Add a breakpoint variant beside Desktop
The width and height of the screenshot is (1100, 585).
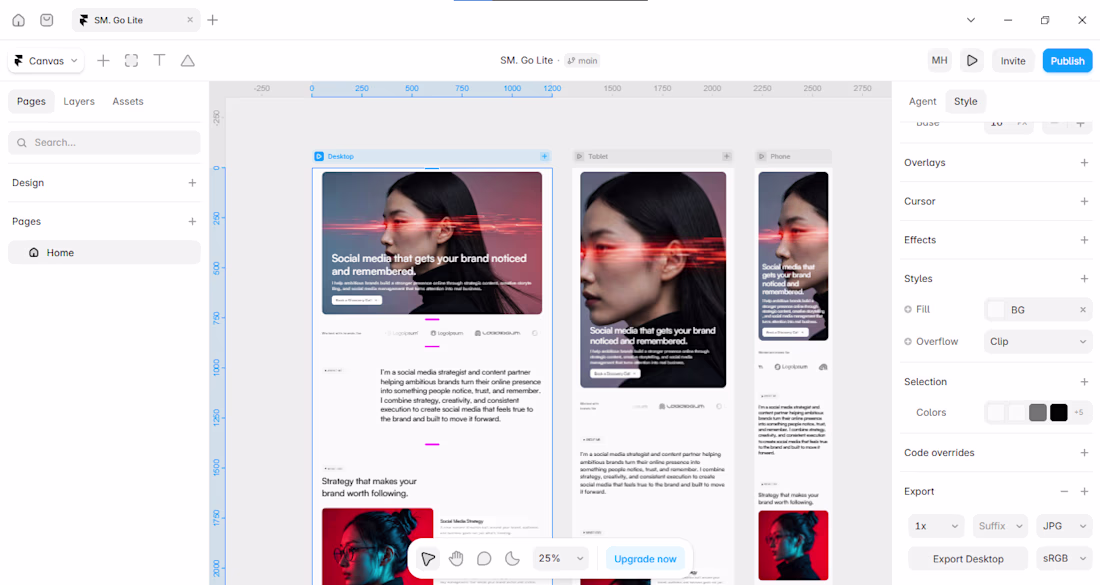544,156
